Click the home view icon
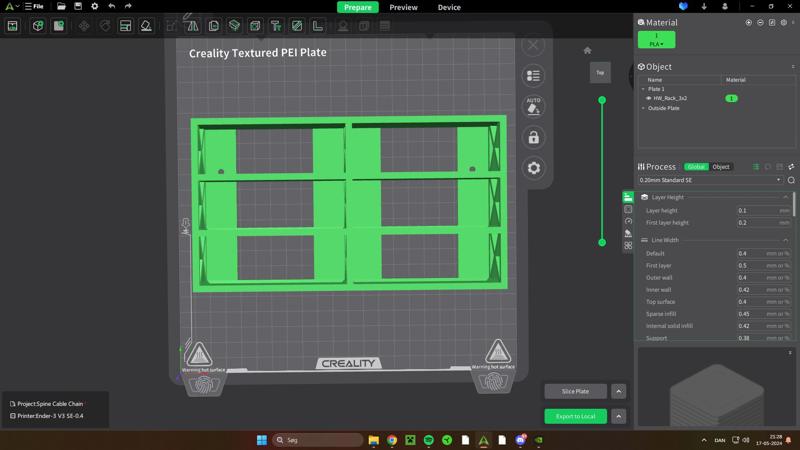Viewport: 800px width, 450px height. pyautogui.click(x=587, y=50)
